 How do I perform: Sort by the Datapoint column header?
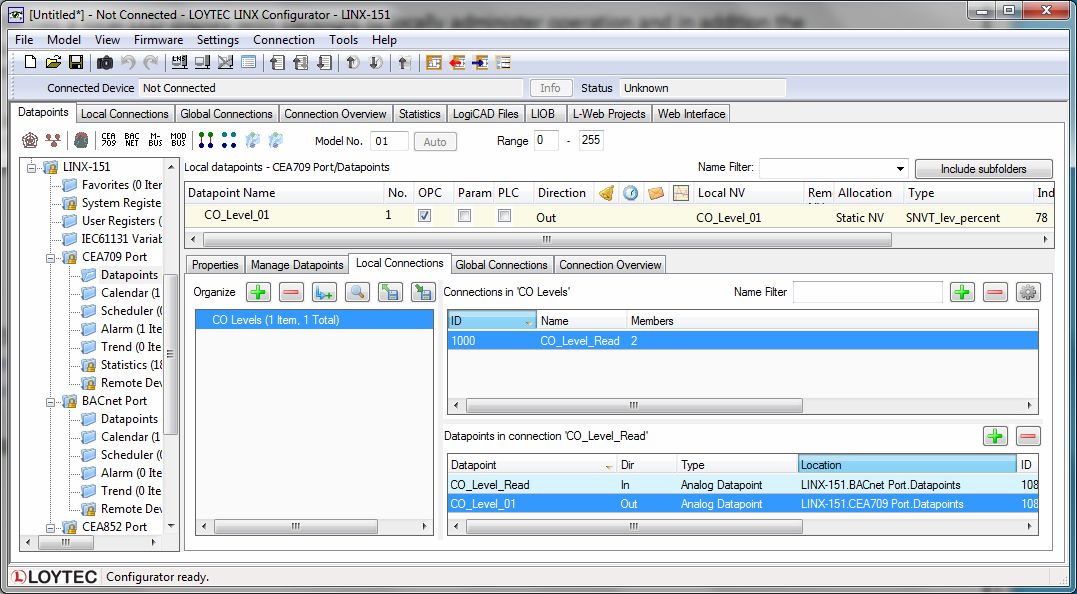coord(532,465)
